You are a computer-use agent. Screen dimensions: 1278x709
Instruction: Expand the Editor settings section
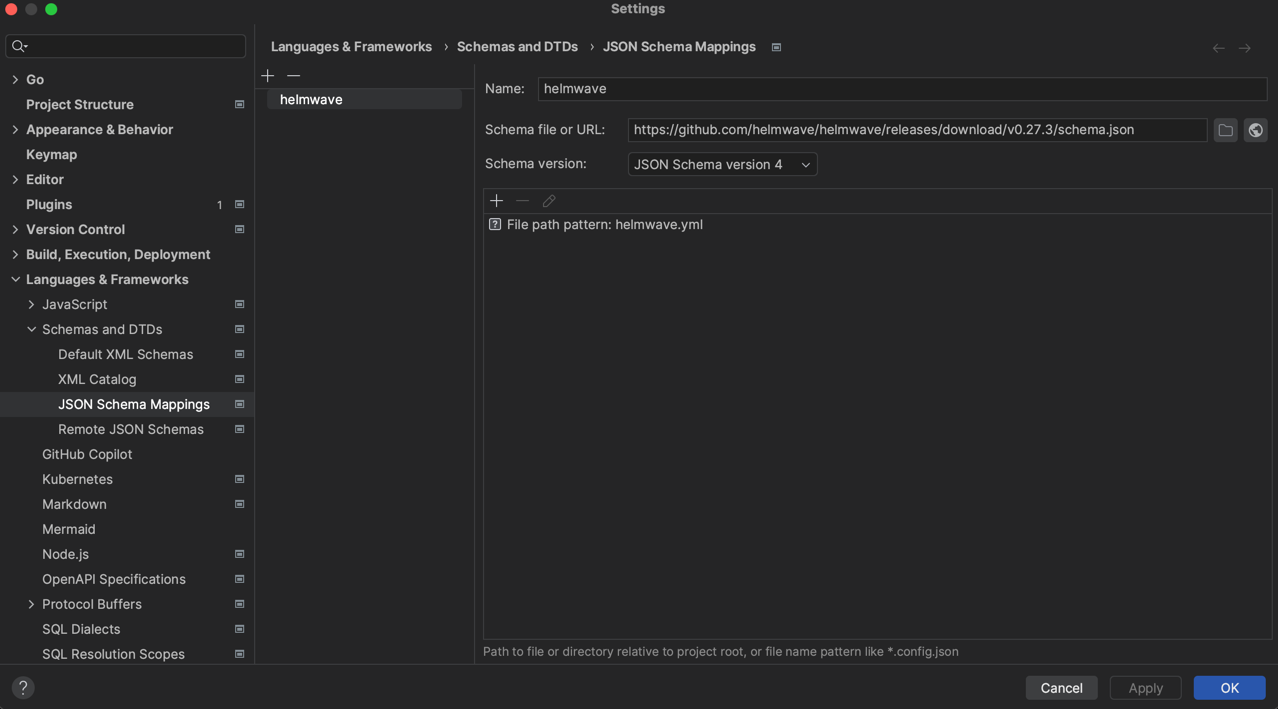click(x=15, y=179)
